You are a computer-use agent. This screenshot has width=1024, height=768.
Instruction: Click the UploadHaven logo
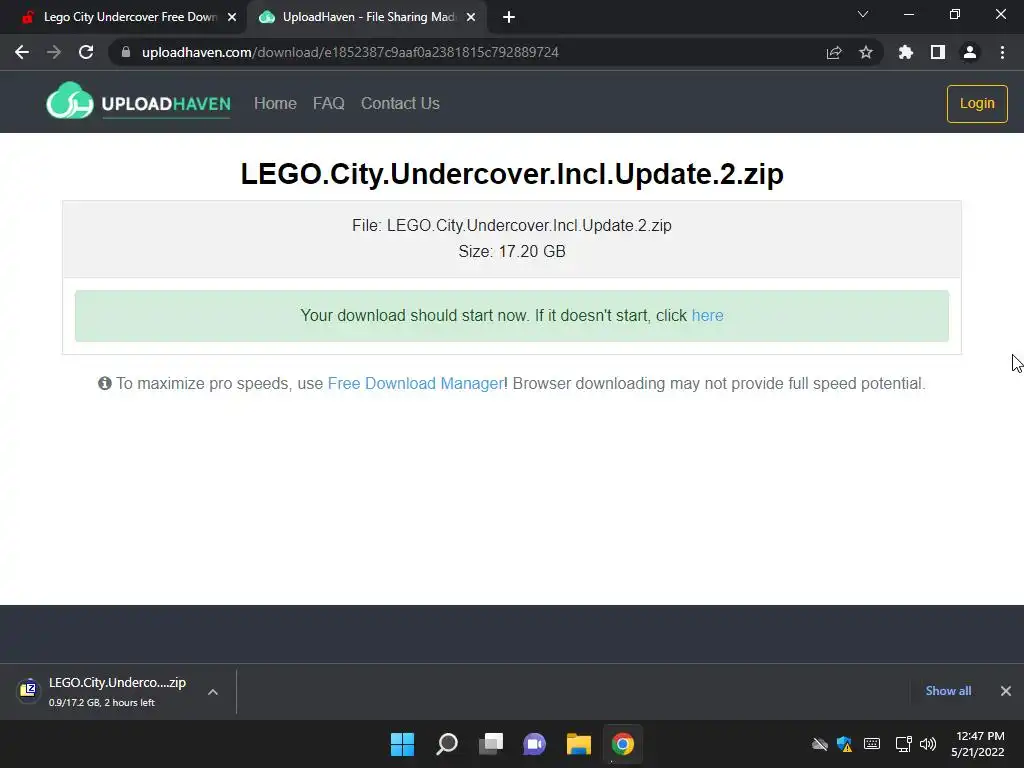click(x=138, y=101)
